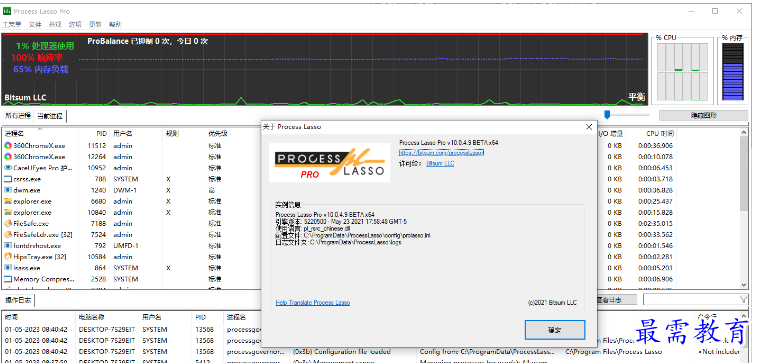Select the 360ChromeX.exe icon with PID 11512
This screenshot has width=757, height=363.
(8, 145)
